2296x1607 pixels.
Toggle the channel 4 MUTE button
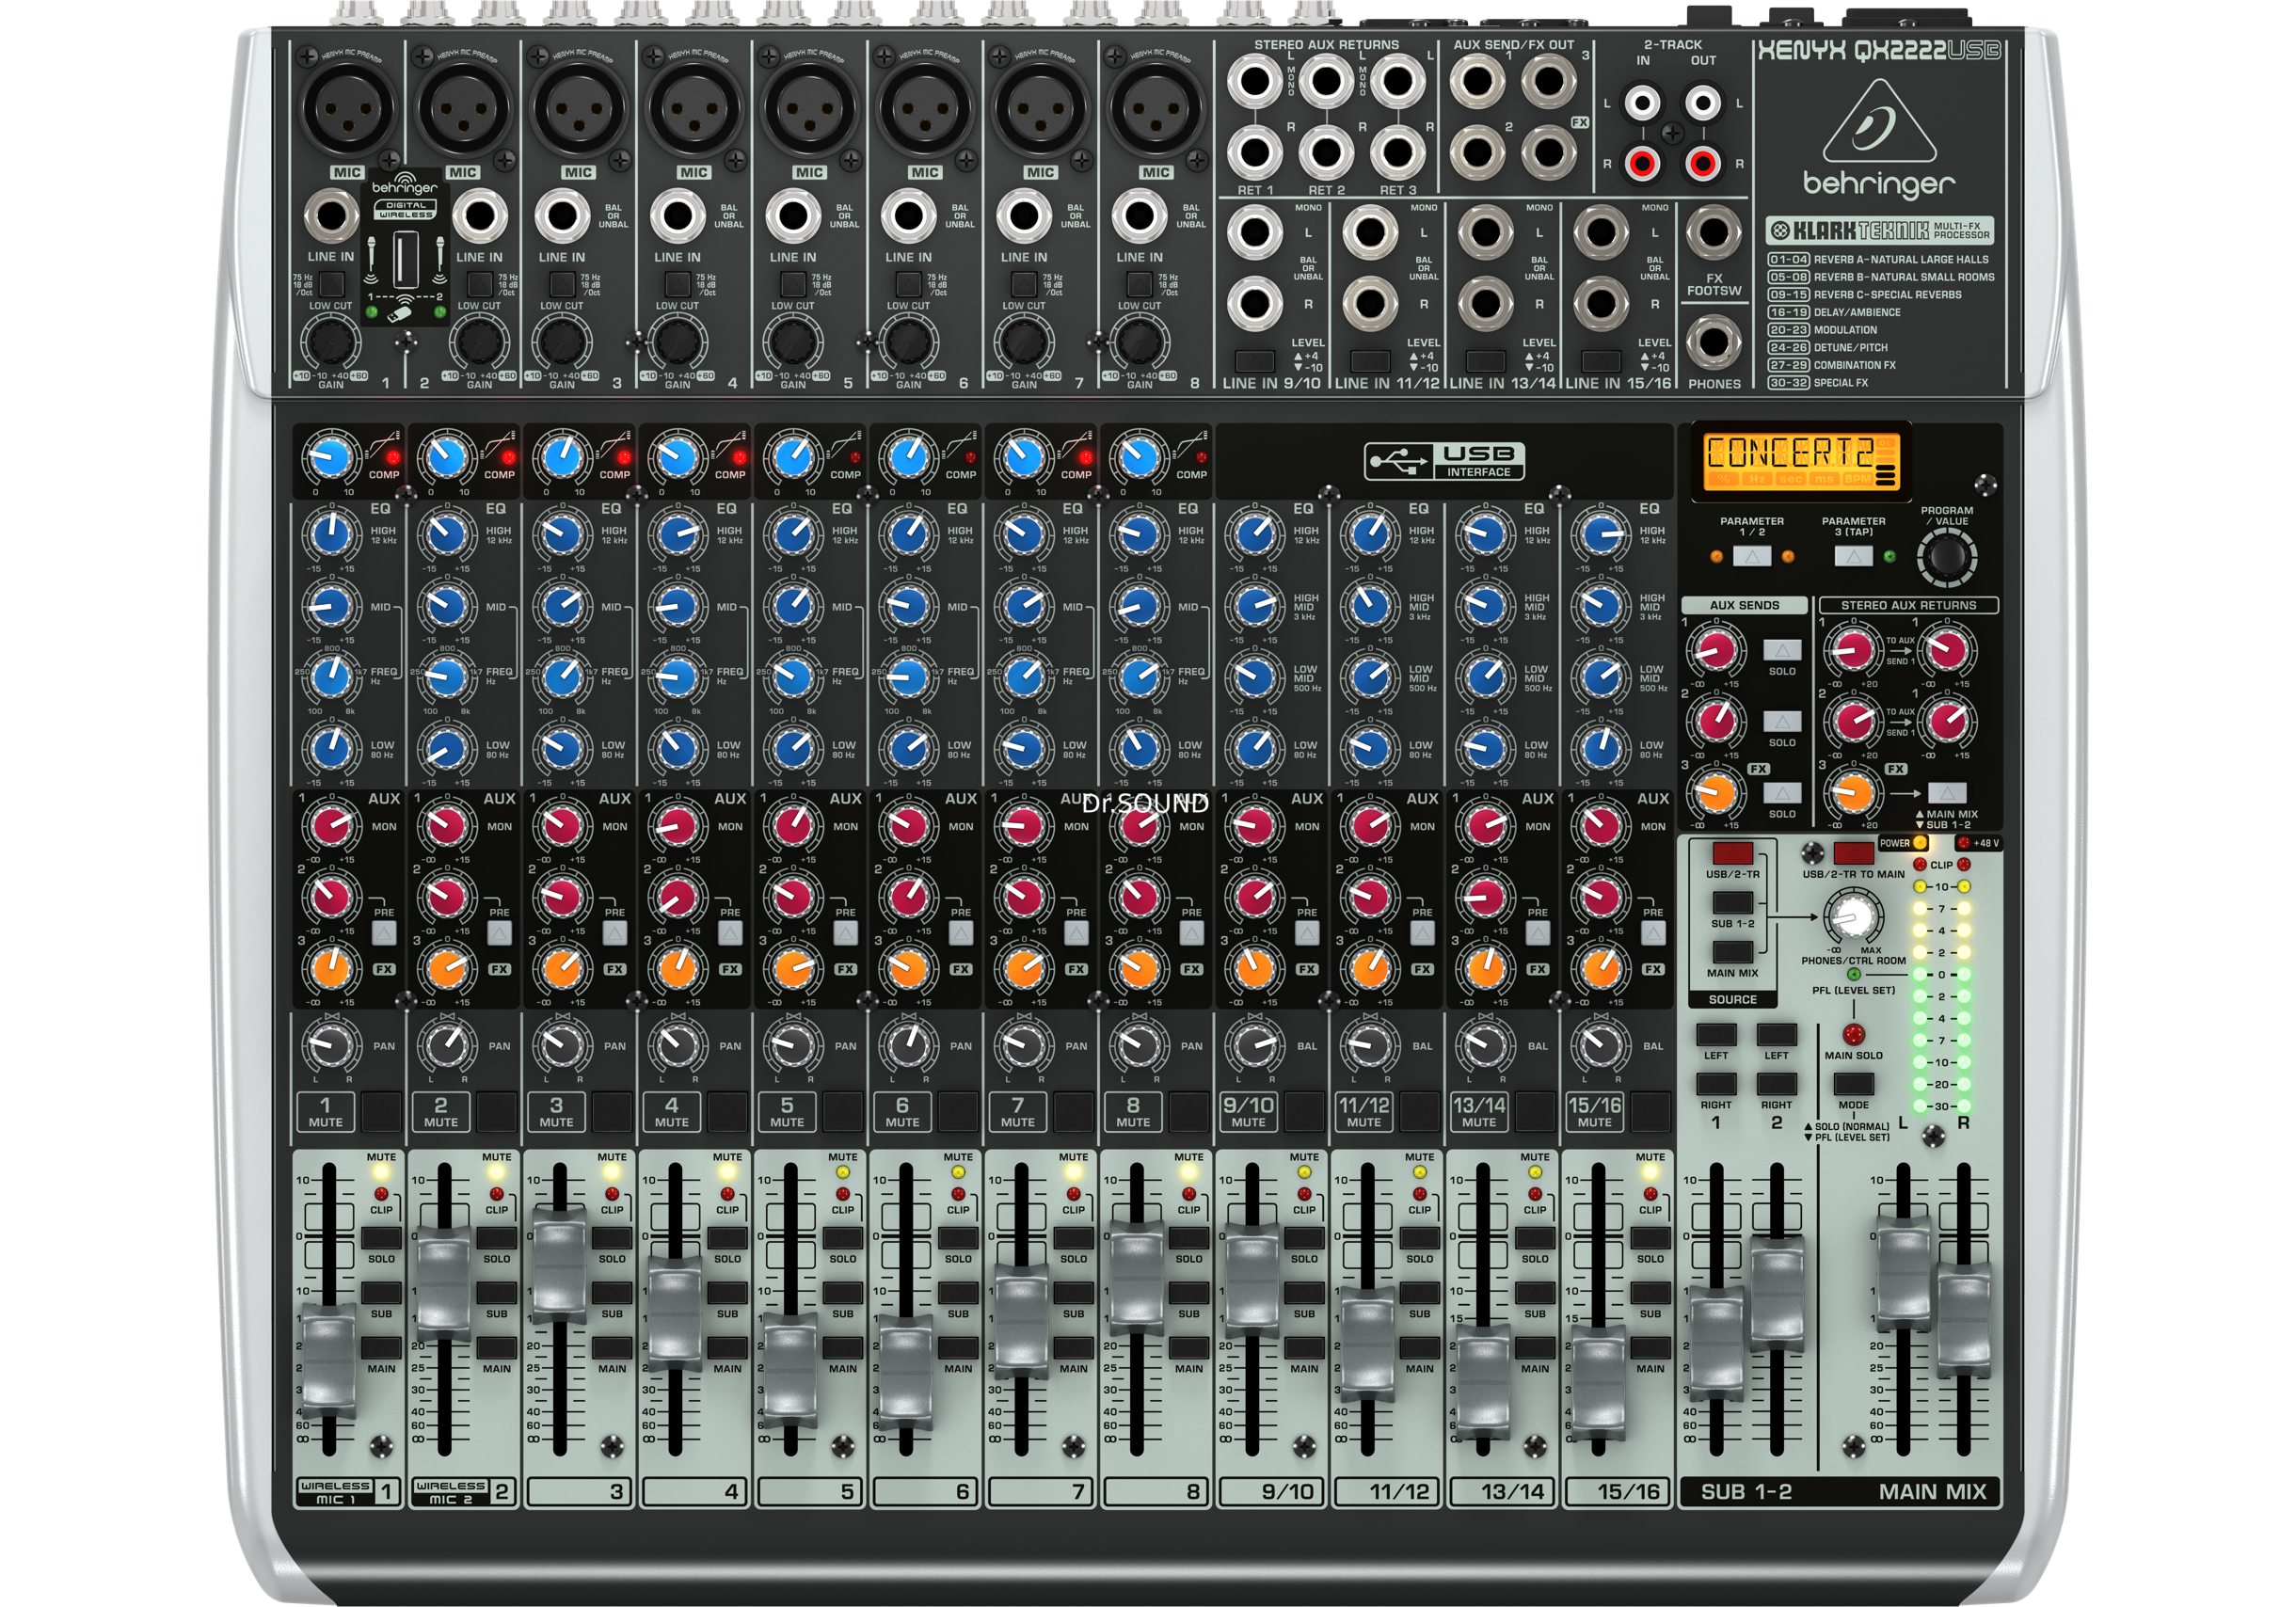[727, 1111]
